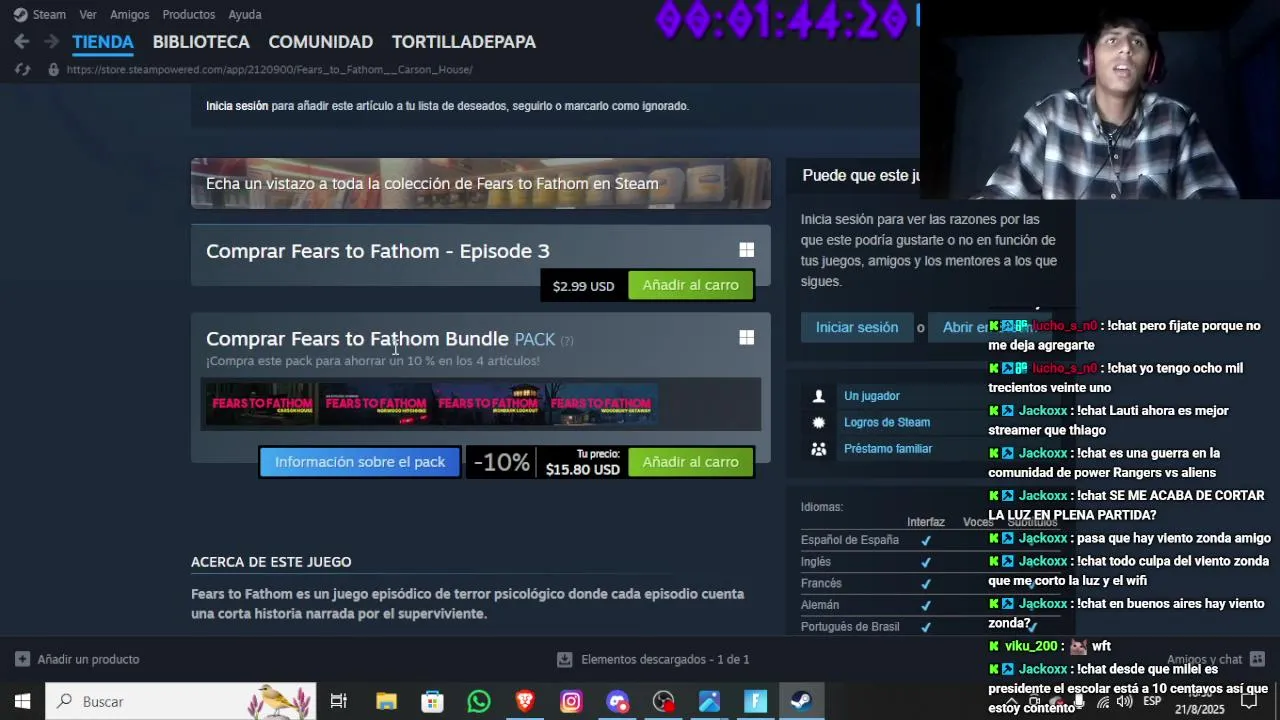Open the Woodbury Getaway bundle thumbnail
Image resolution: width=1280 pixels, height=720 pixels.
601,404
